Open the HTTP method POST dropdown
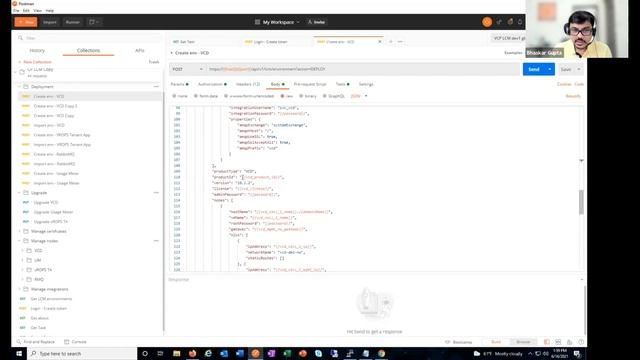 pyautogui.click(x=187, y=69)
